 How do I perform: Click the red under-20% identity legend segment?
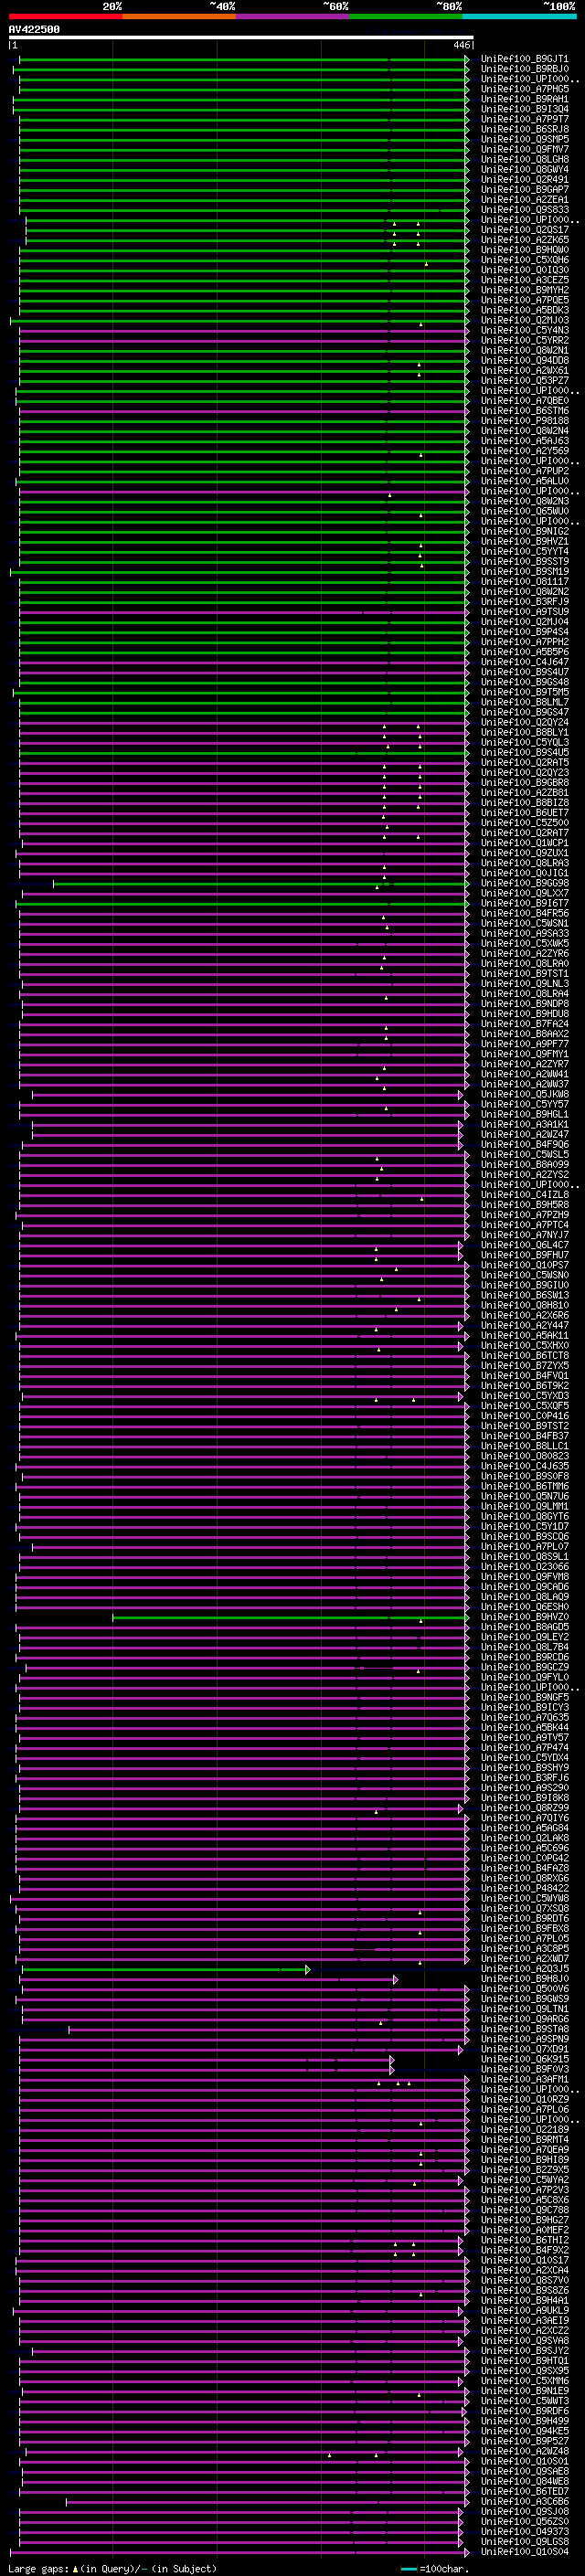pyautogui.click(x=65, y=17)
